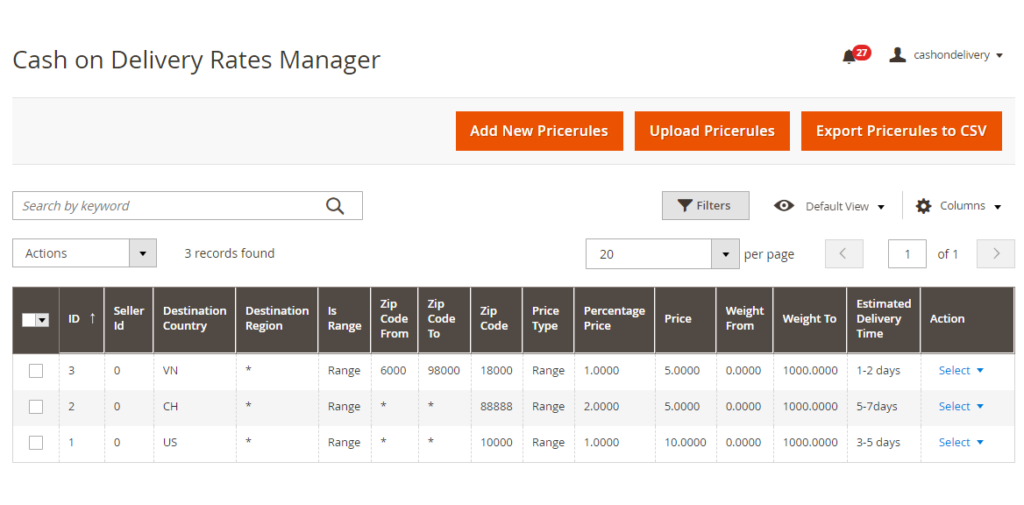Click Export Pricerules to CSV
Viewport: 1024px width, 505px height.
901,131
